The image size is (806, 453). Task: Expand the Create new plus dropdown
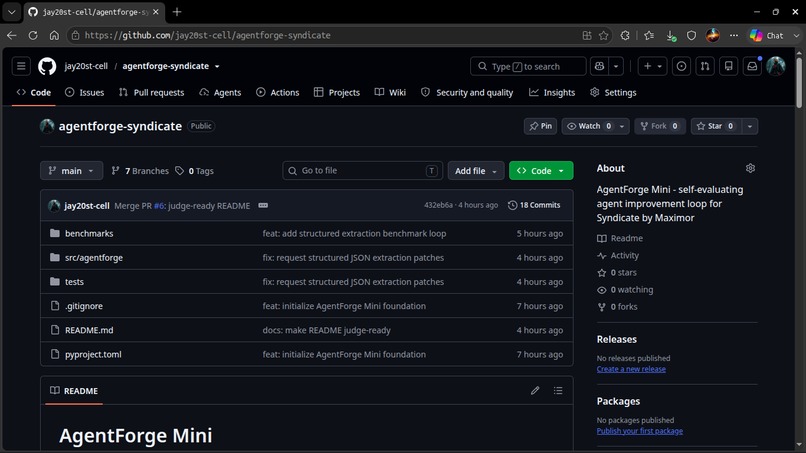coord(653,66)
